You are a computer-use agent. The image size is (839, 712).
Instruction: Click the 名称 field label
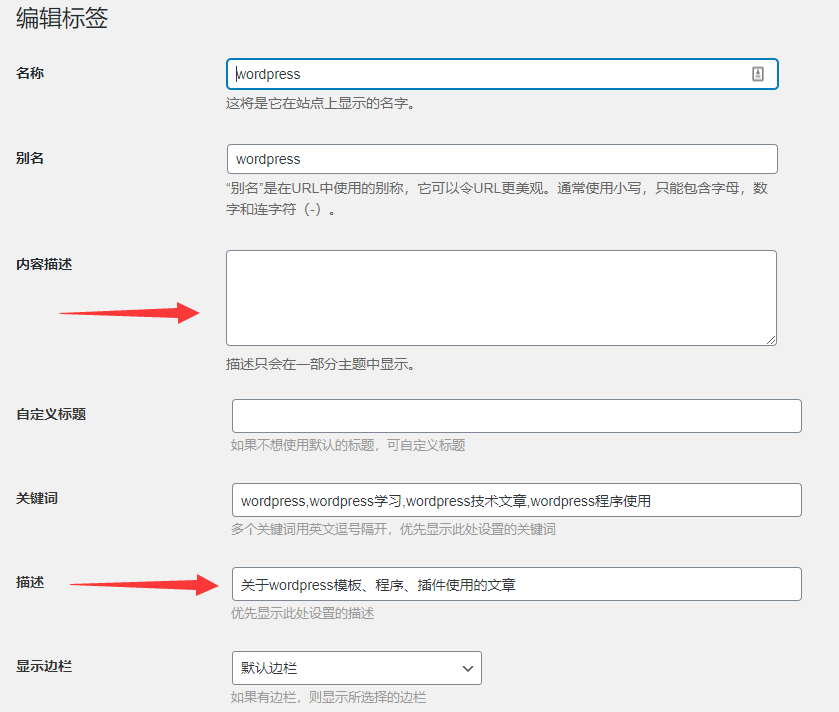click(30, 73)
